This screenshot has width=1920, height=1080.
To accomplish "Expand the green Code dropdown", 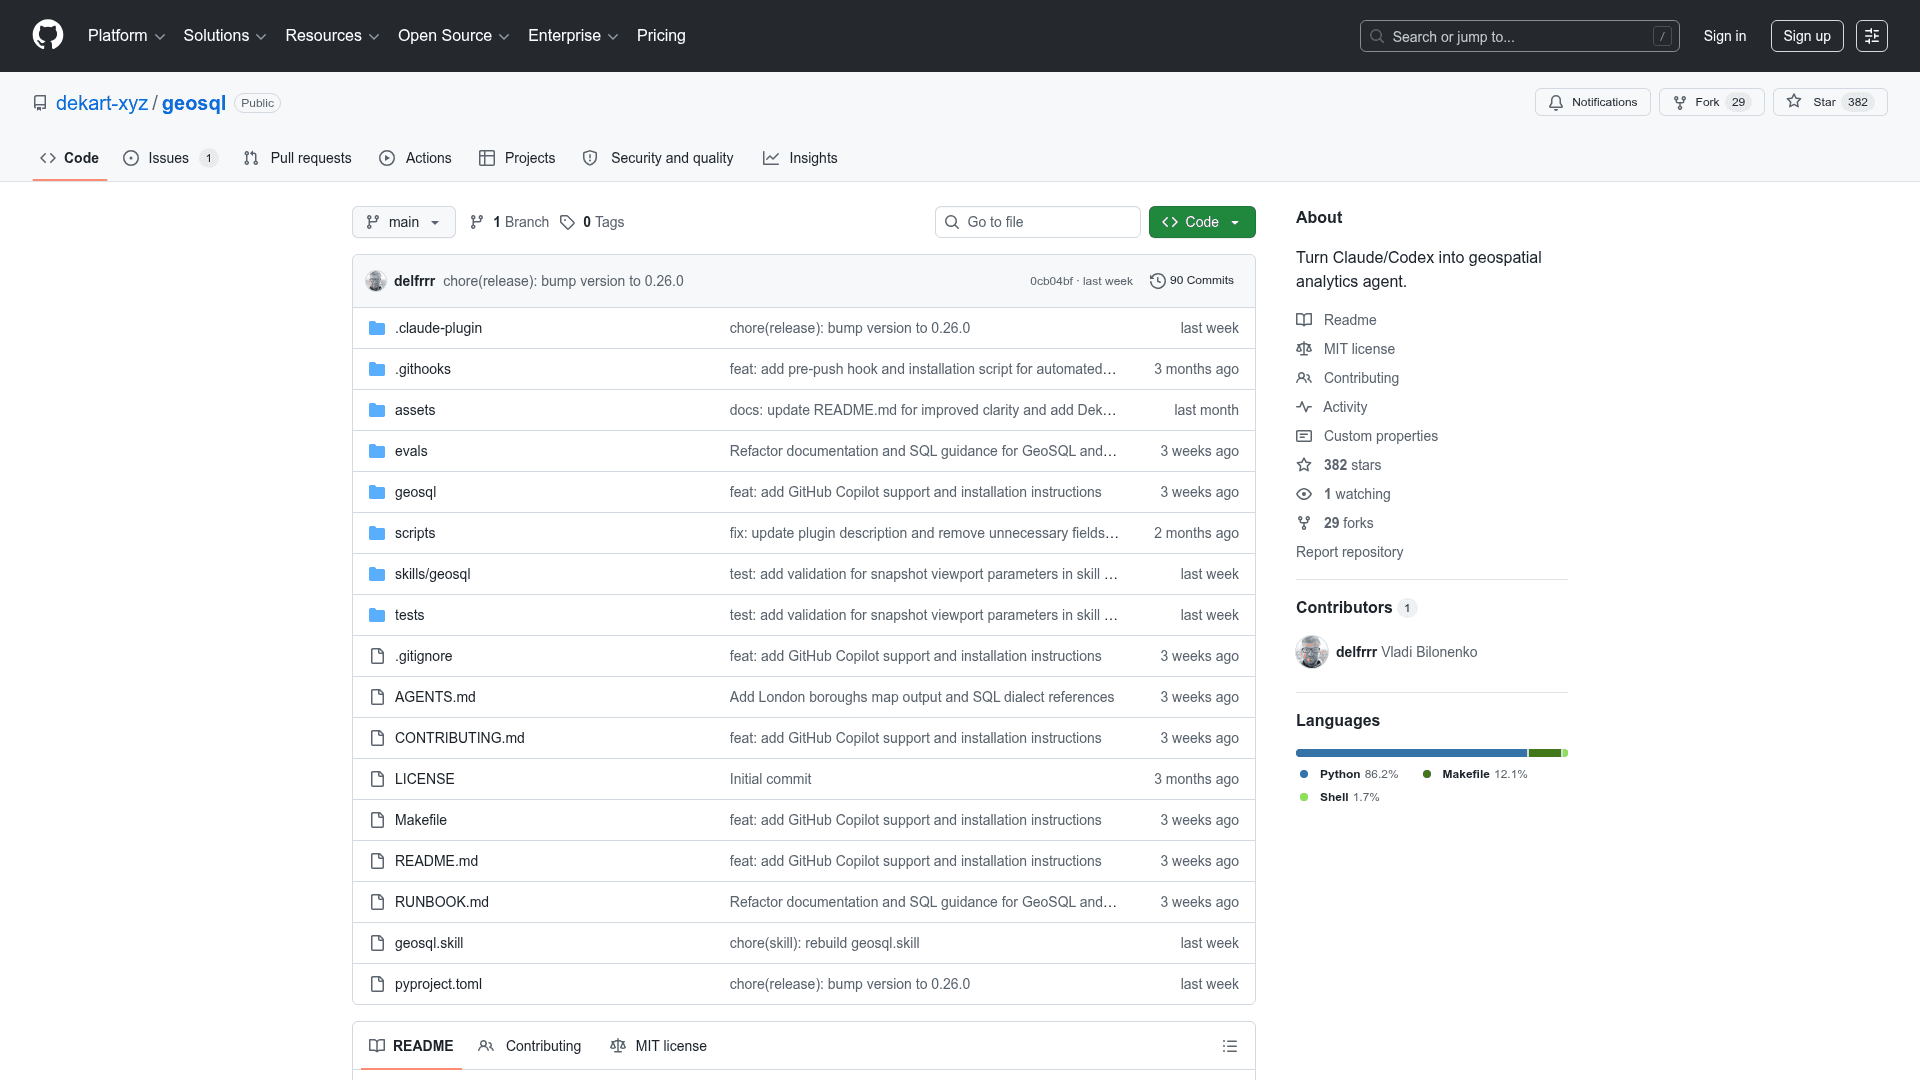I will coord(1202,222).
